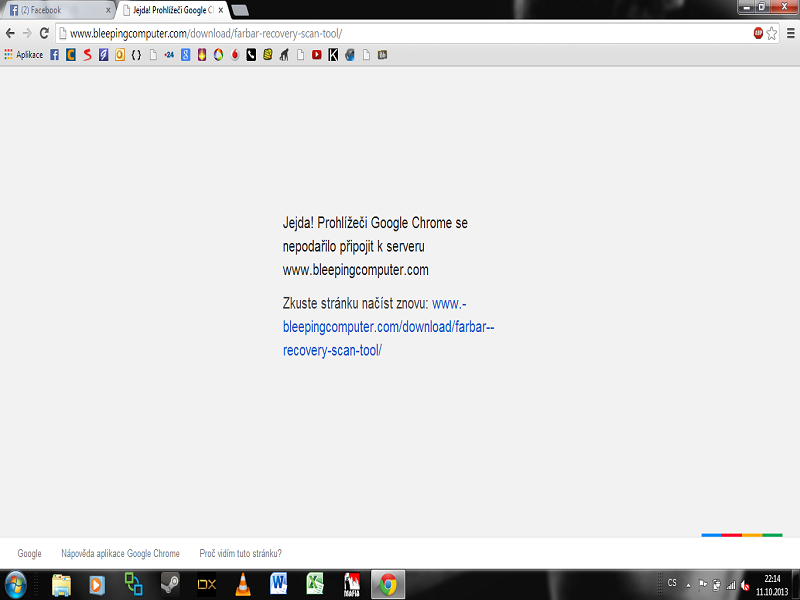Go back with the back arrow
The image size is (800, 600).
coord(10,33)
